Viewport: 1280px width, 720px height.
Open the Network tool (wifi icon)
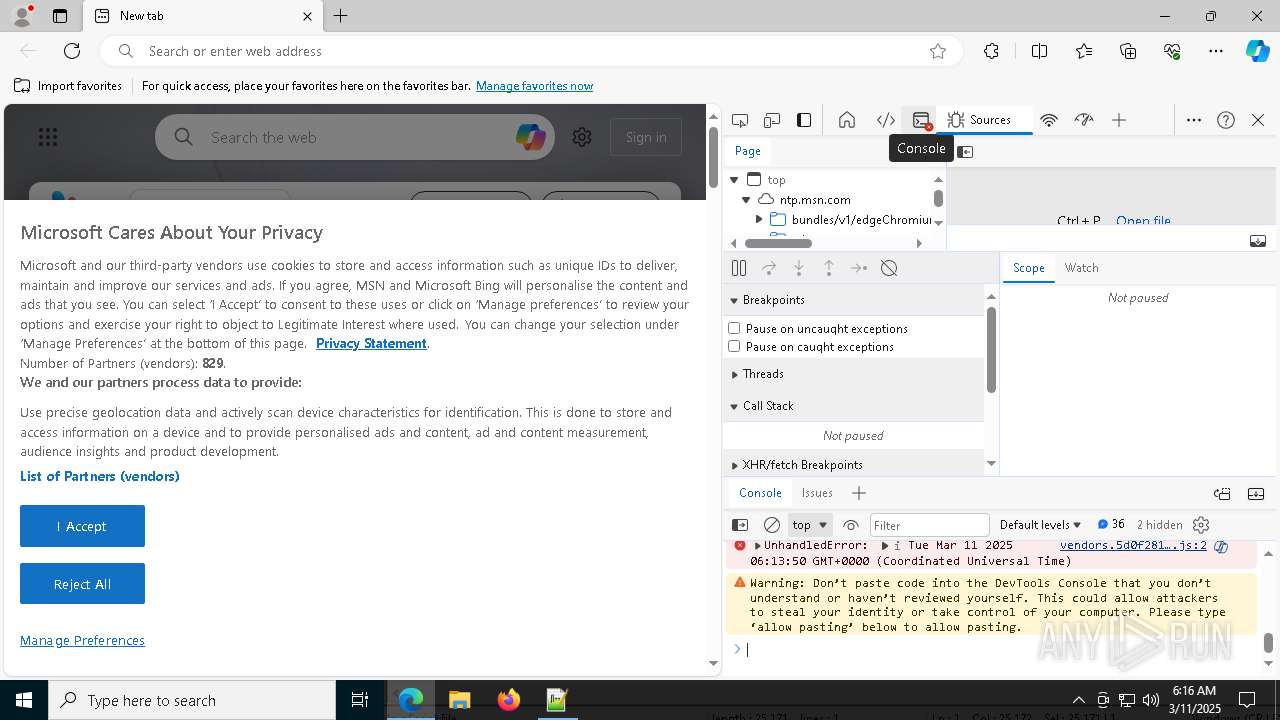pos(1049,120)
